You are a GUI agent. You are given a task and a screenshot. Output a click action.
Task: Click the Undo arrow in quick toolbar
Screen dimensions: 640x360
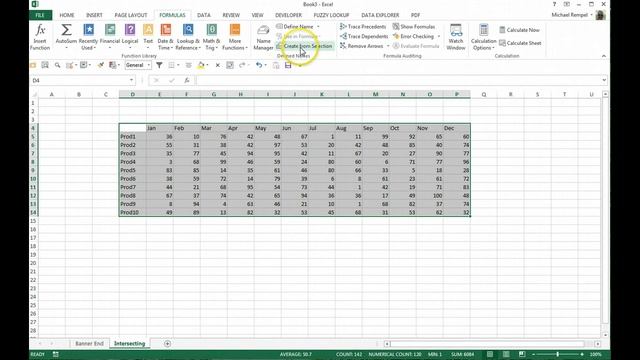[258, 65]
